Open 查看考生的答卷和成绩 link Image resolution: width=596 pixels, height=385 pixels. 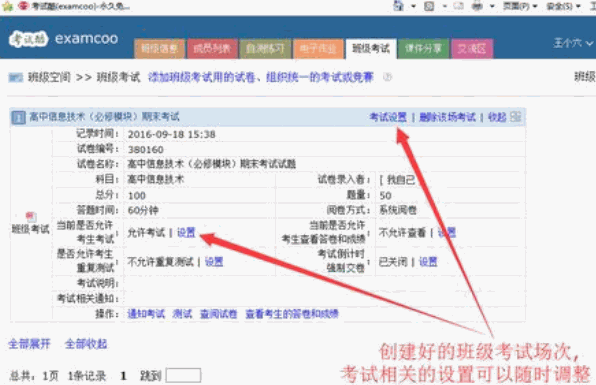pyautogui.click(x=292, y=314)
